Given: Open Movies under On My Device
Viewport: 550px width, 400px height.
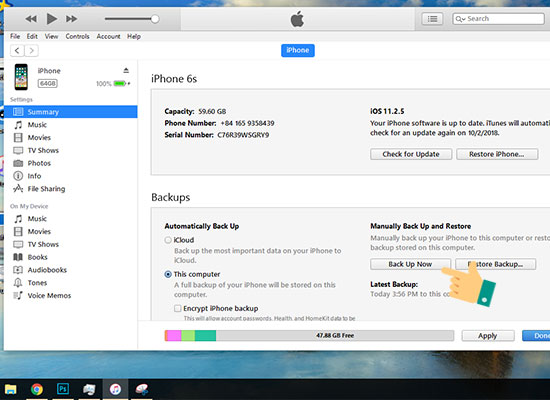Looking at the screenshot, I should [39, 232].
